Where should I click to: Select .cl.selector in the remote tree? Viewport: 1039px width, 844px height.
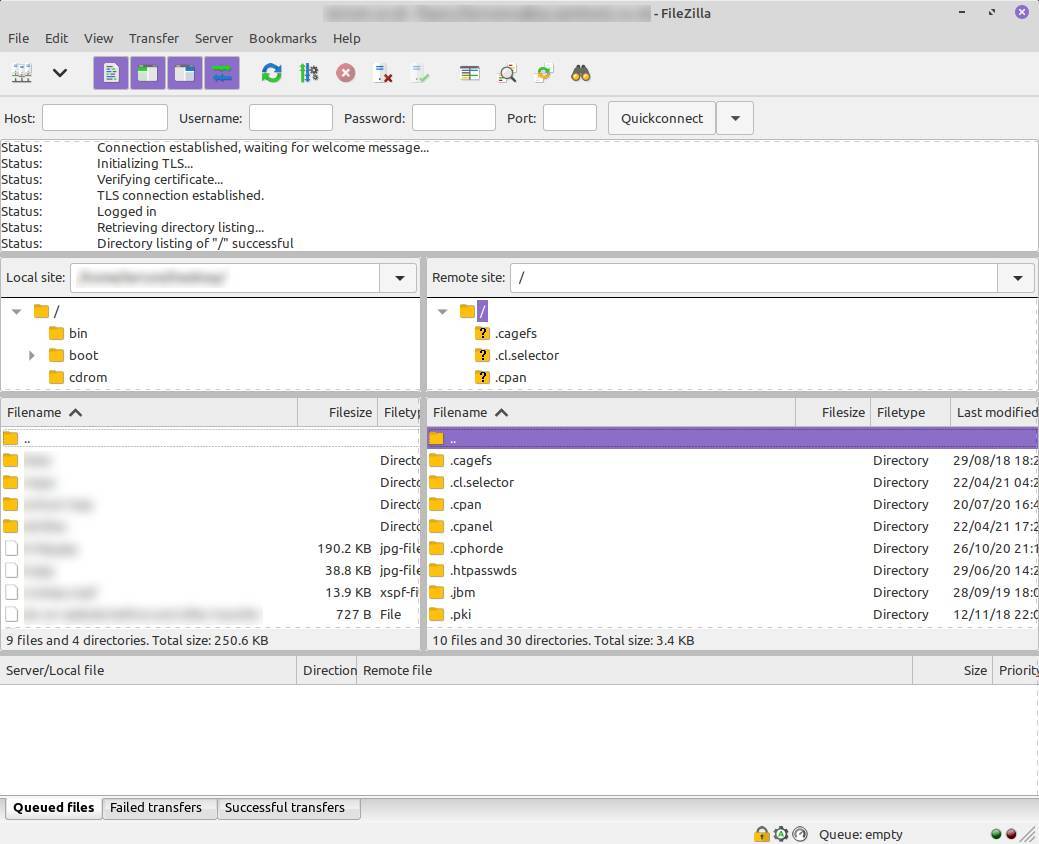click(527, 355)
